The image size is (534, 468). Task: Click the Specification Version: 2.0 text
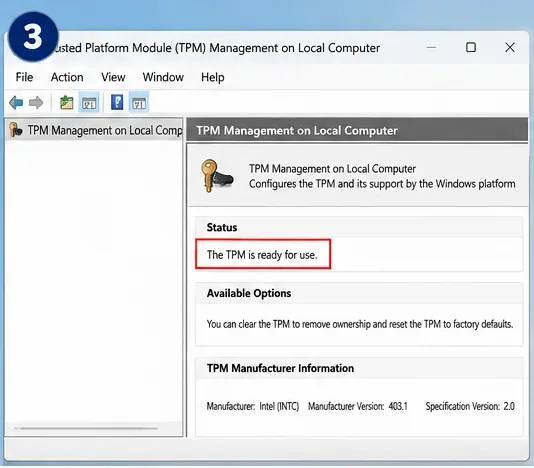click(x=470, y=406)
